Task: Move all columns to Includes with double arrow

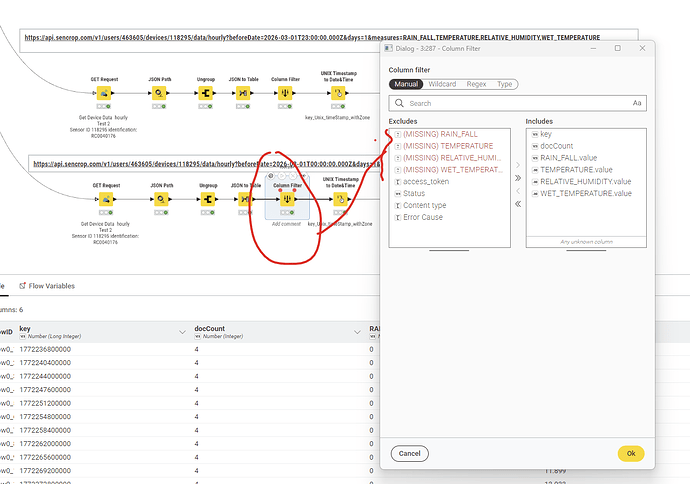Action: coord(518,177)
